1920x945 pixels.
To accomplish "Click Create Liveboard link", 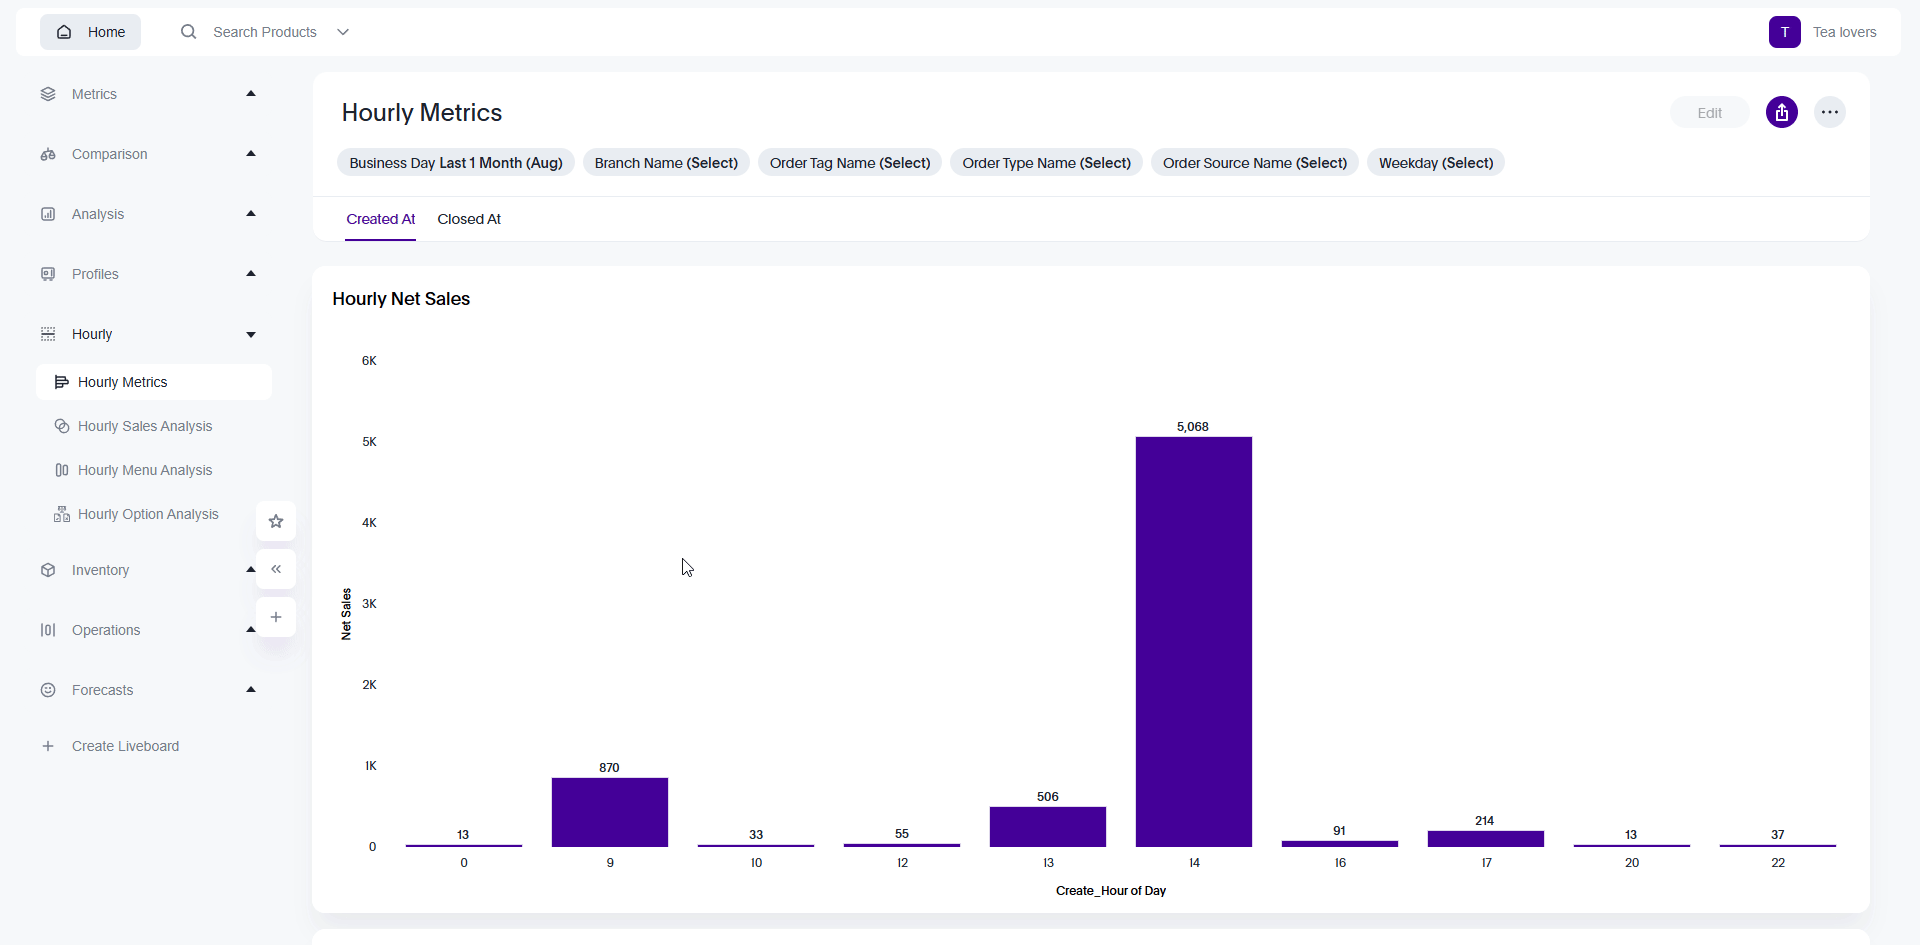I will pos(125,746).
